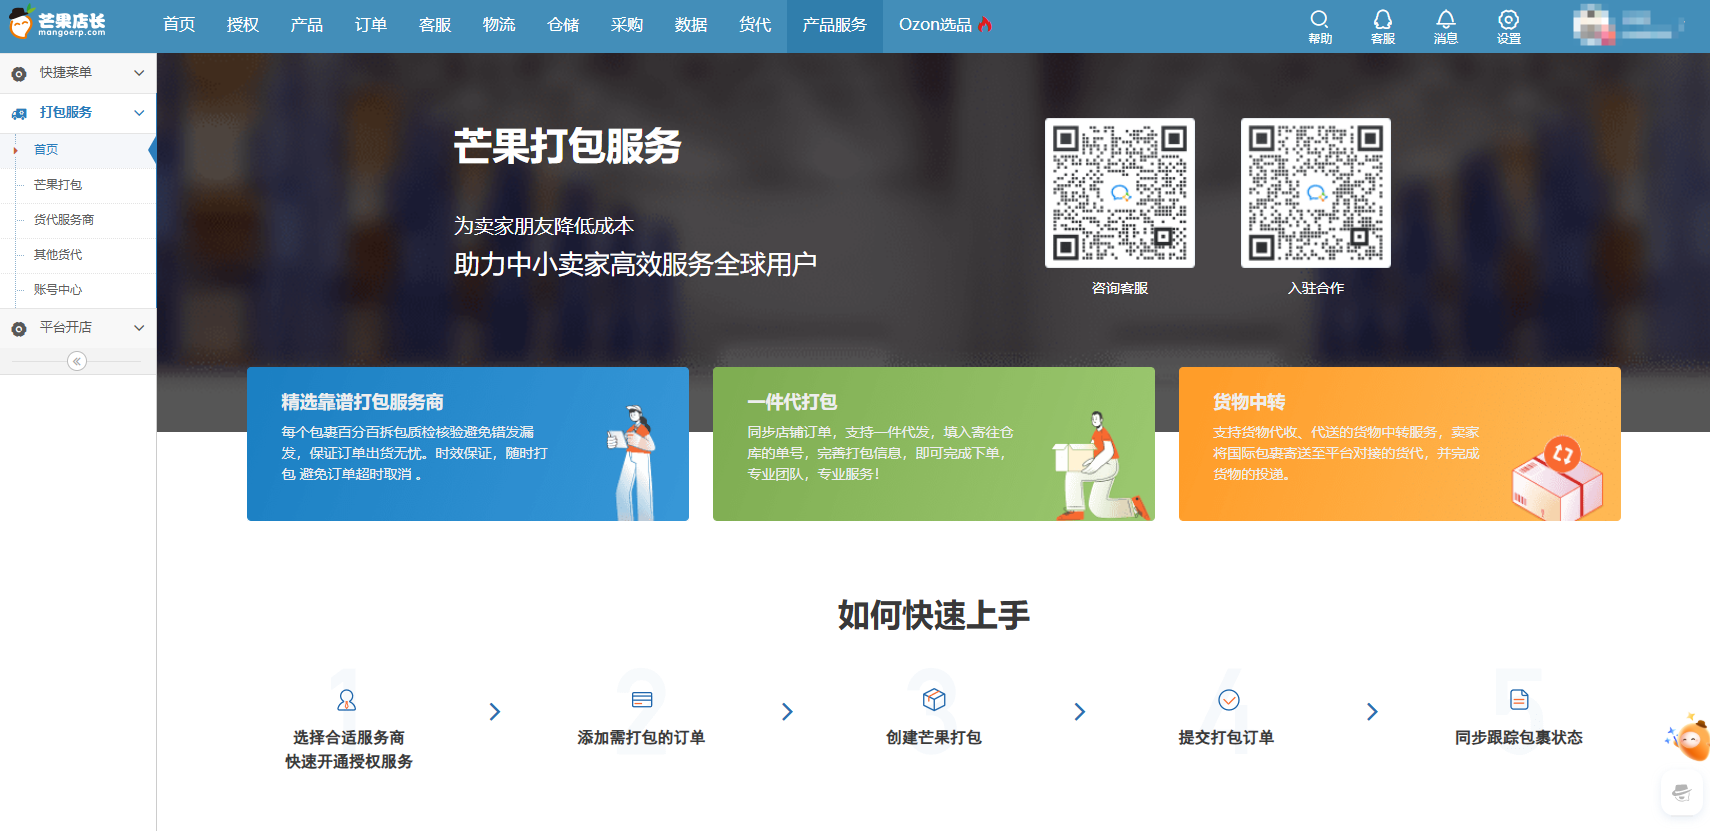Click the 添加需打包的订单 step text

641,738
